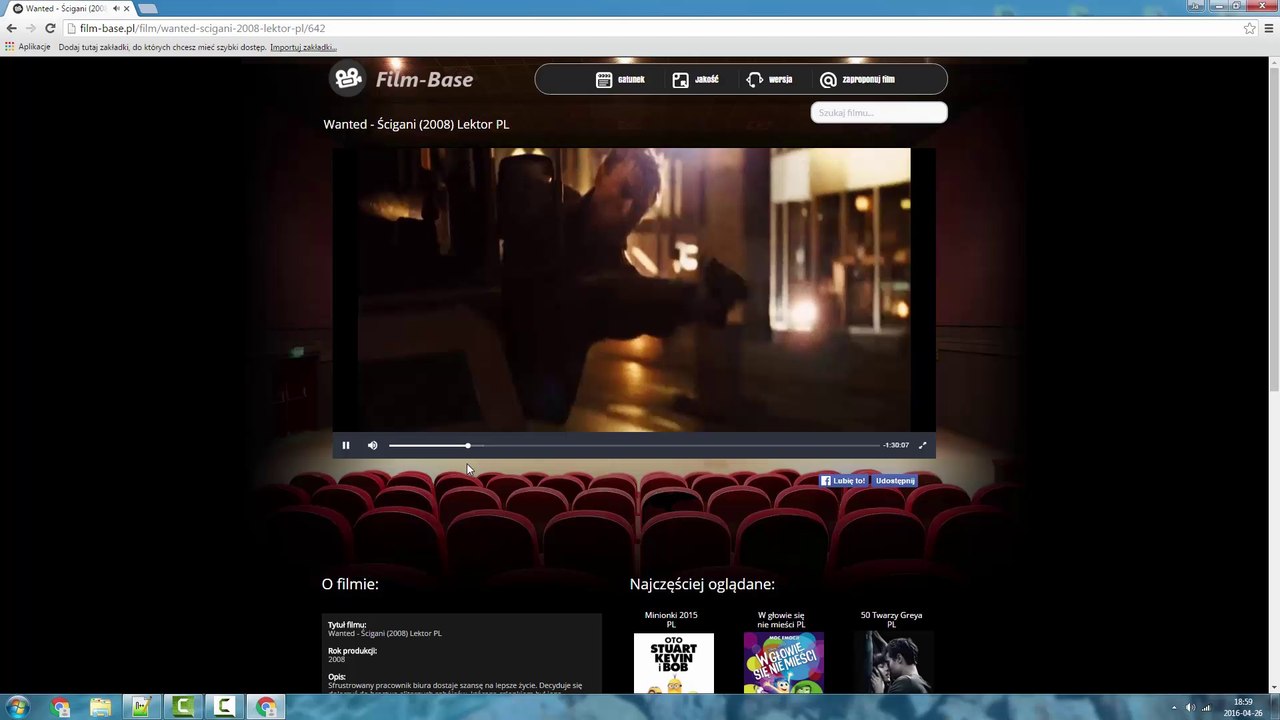Go back to the previous browser page
The image size is (1280, 720).
pos(12,28)
